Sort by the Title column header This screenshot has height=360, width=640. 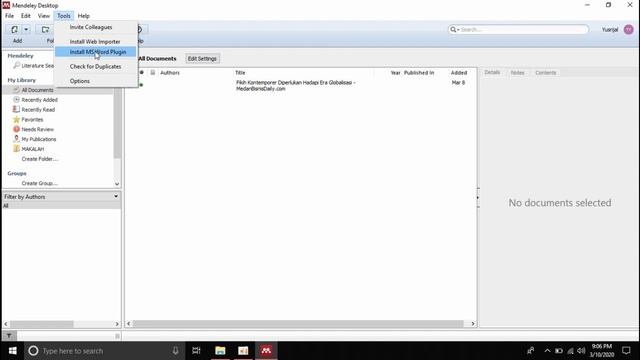(x=240, y=73)
